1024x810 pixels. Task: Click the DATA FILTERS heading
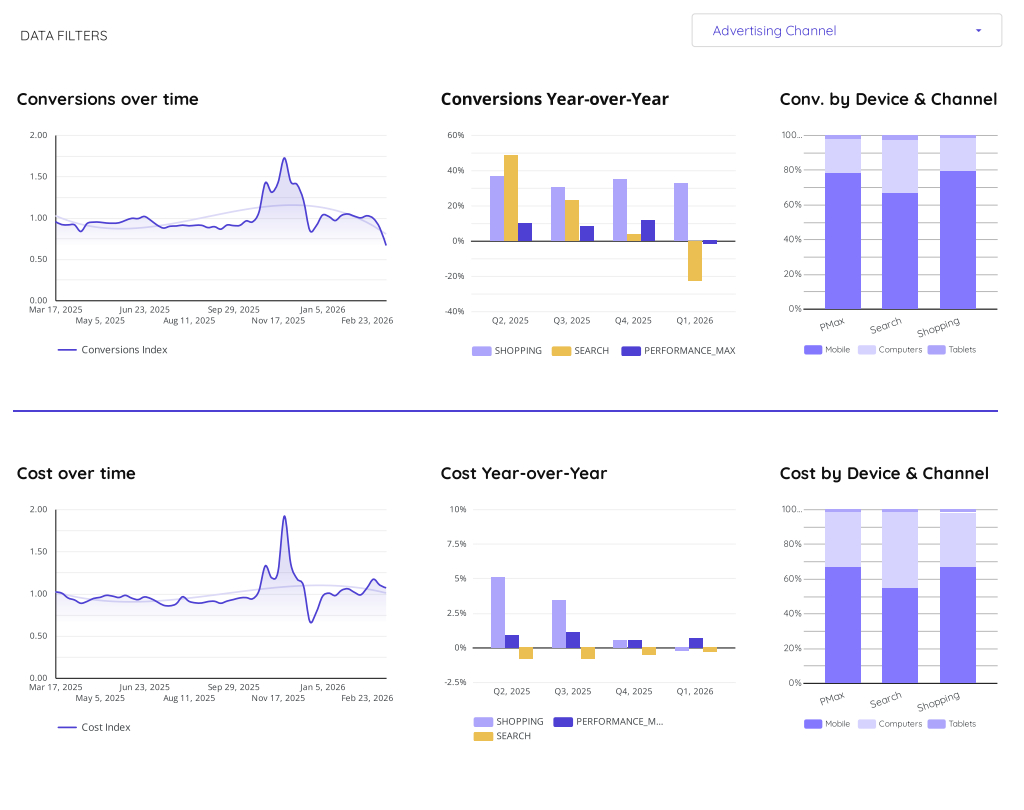pos(64,36)
